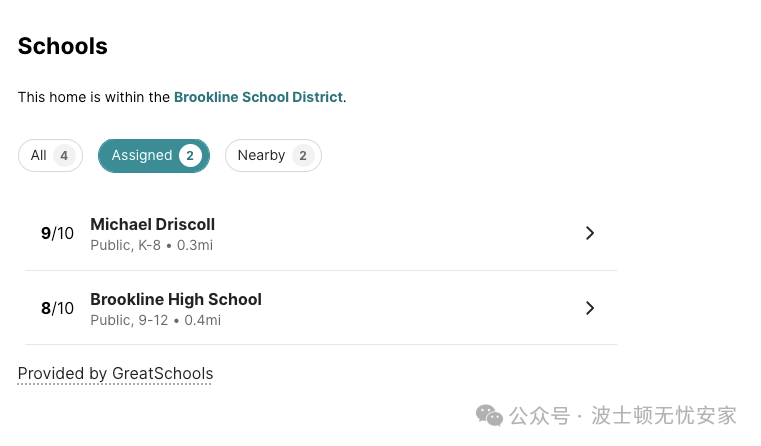This screenshot has width=761, height=446.
Task: Switch to the Nearby schools filter
Action: click(x=273, y=155)
